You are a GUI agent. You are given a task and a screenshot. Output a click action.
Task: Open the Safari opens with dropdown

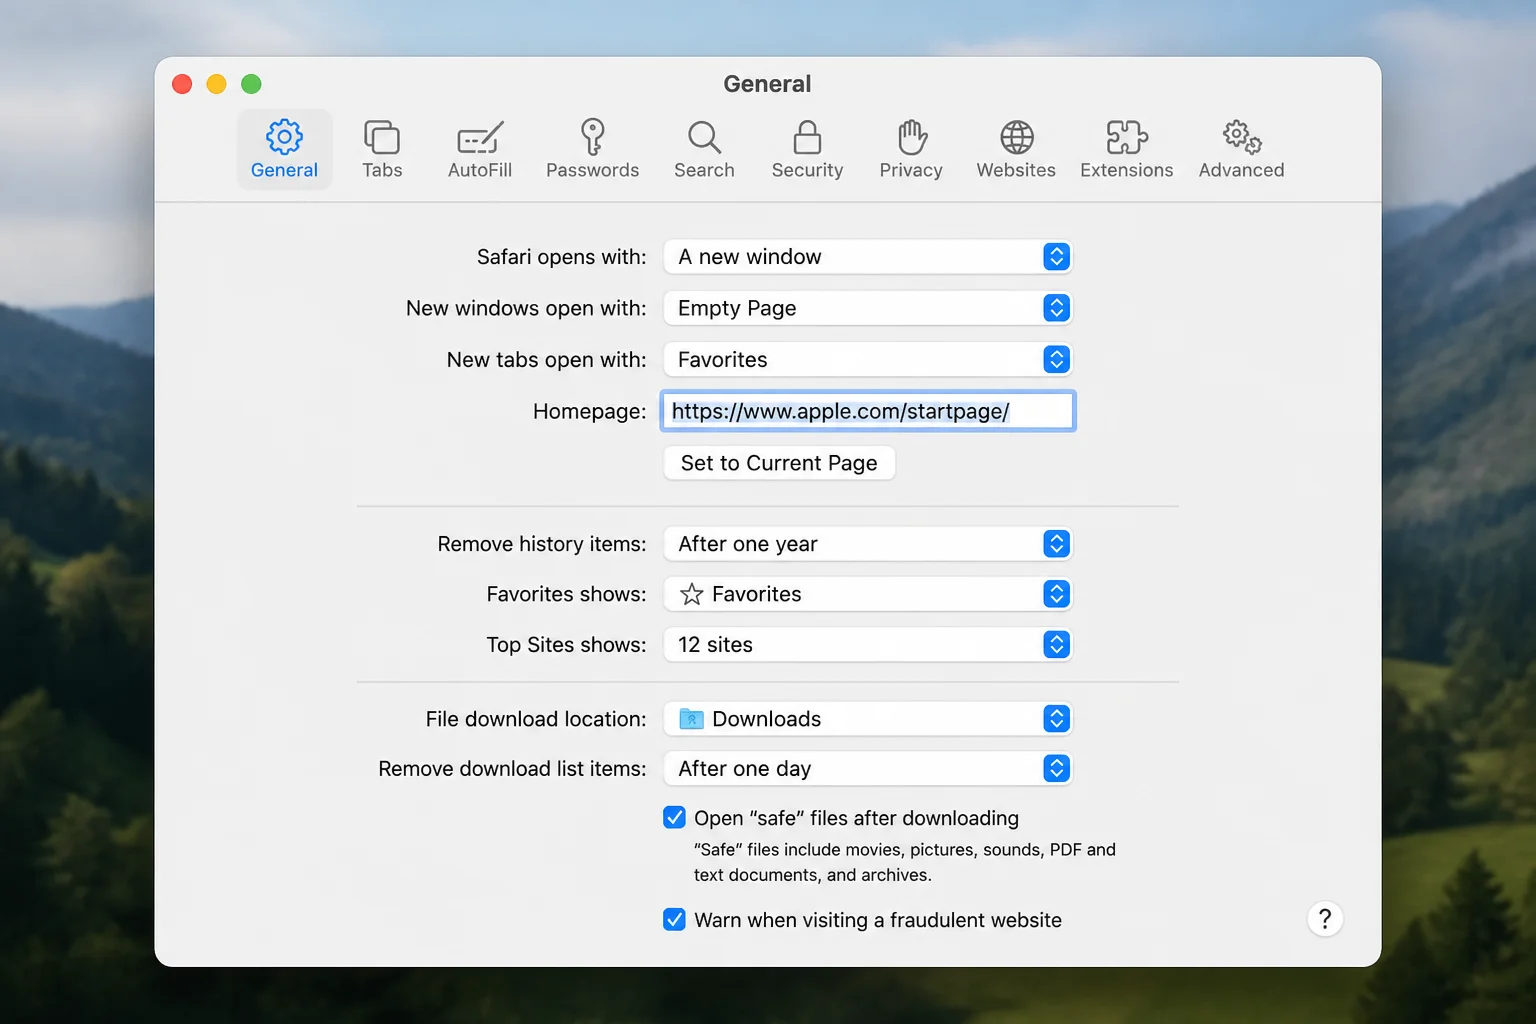[867, 257]
